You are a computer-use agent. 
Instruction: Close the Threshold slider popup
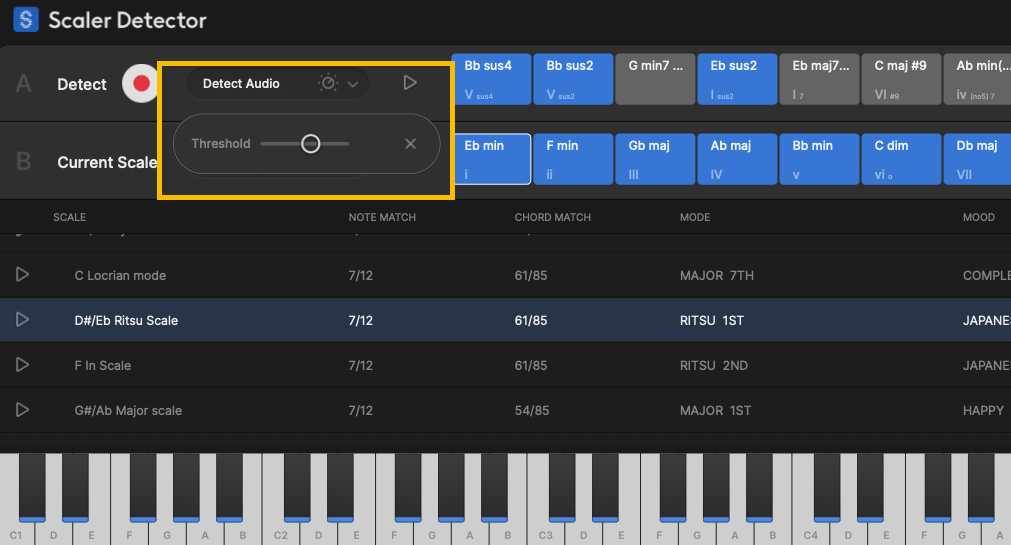[410, 144]
